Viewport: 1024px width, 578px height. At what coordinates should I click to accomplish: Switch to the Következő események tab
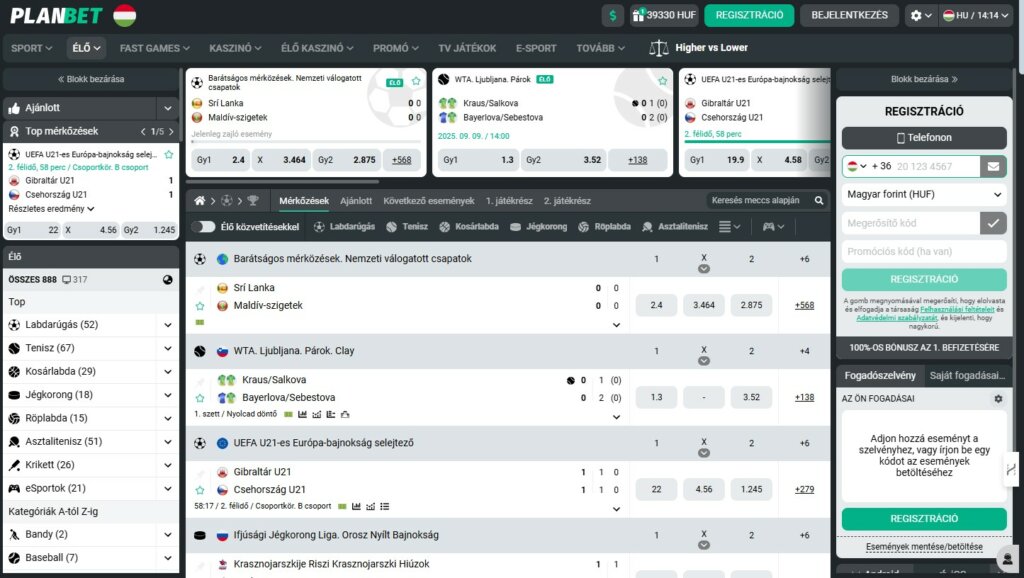(x=429, y=201)
